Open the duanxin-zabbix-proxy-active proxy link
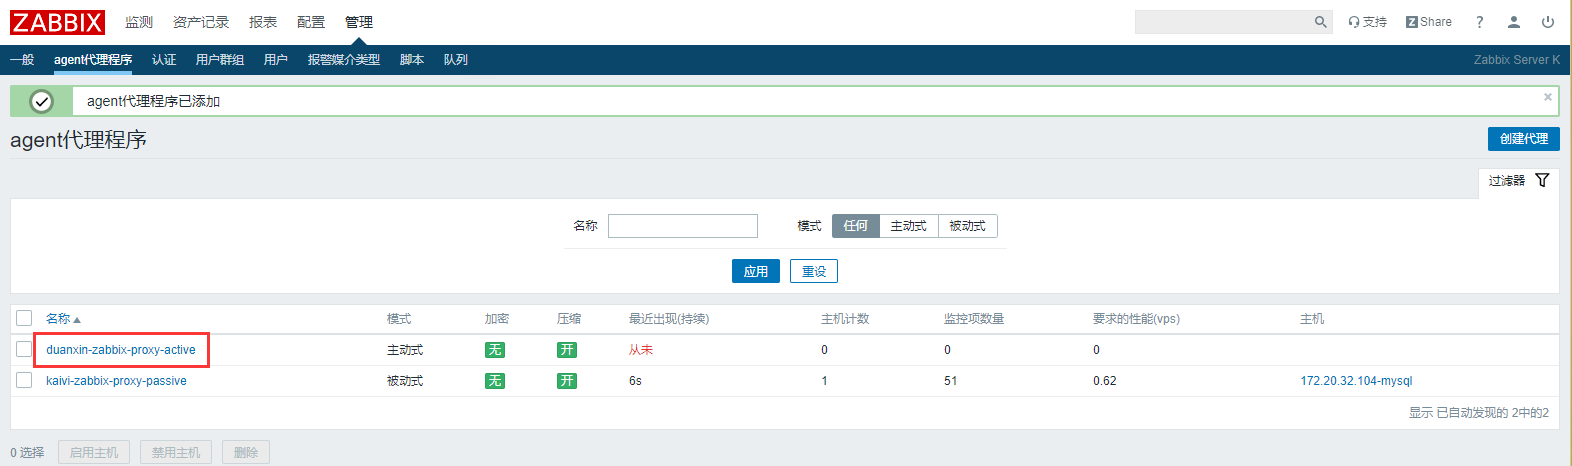Viewport: 1572px width, 466px height. pyautogui.click(x=121, y=350)
